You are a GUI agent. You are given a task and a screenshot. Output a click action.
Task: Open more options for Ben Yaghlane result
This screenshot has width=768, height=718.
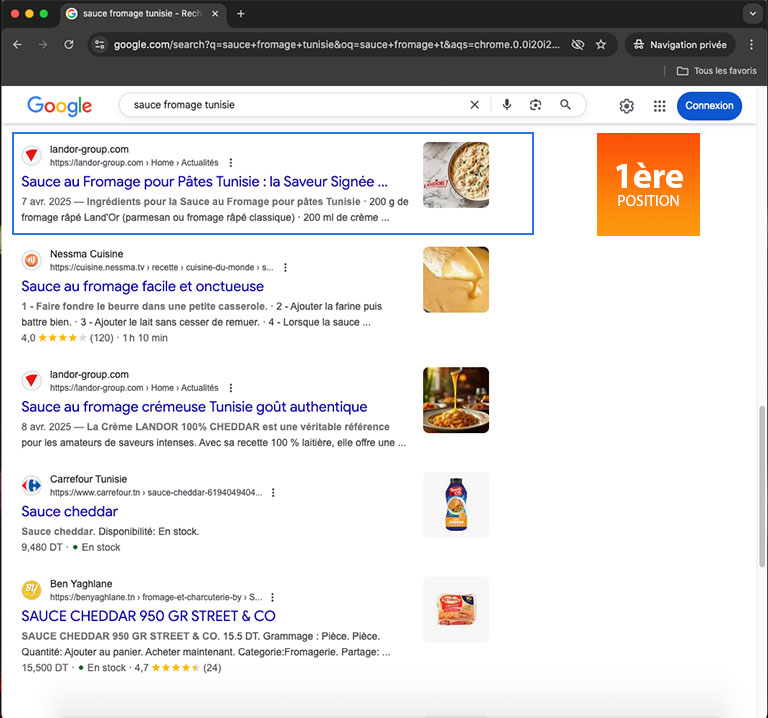[272, 597]
